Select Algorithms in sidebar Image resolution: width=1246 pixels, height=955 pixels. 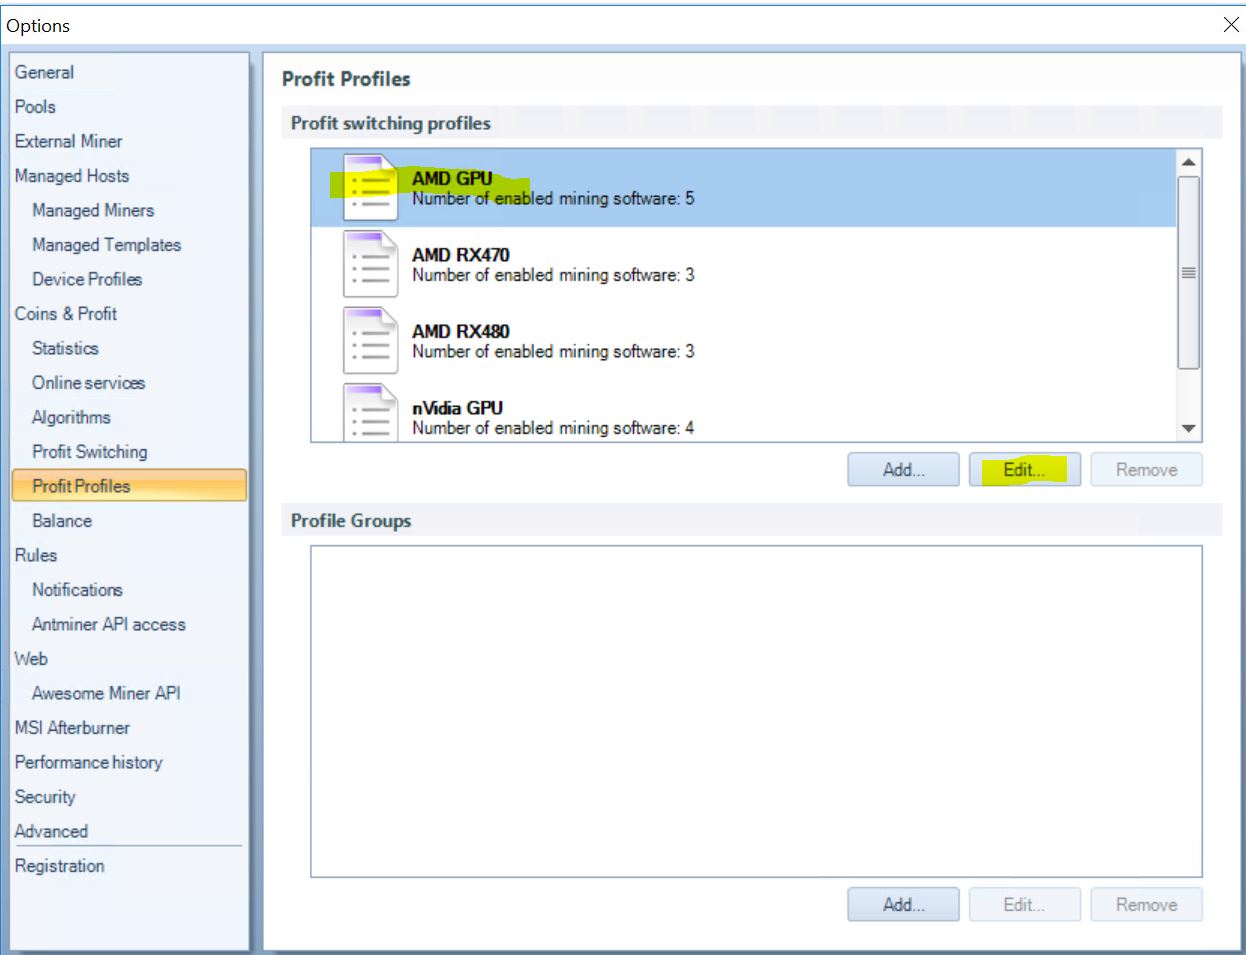[71, 417]
